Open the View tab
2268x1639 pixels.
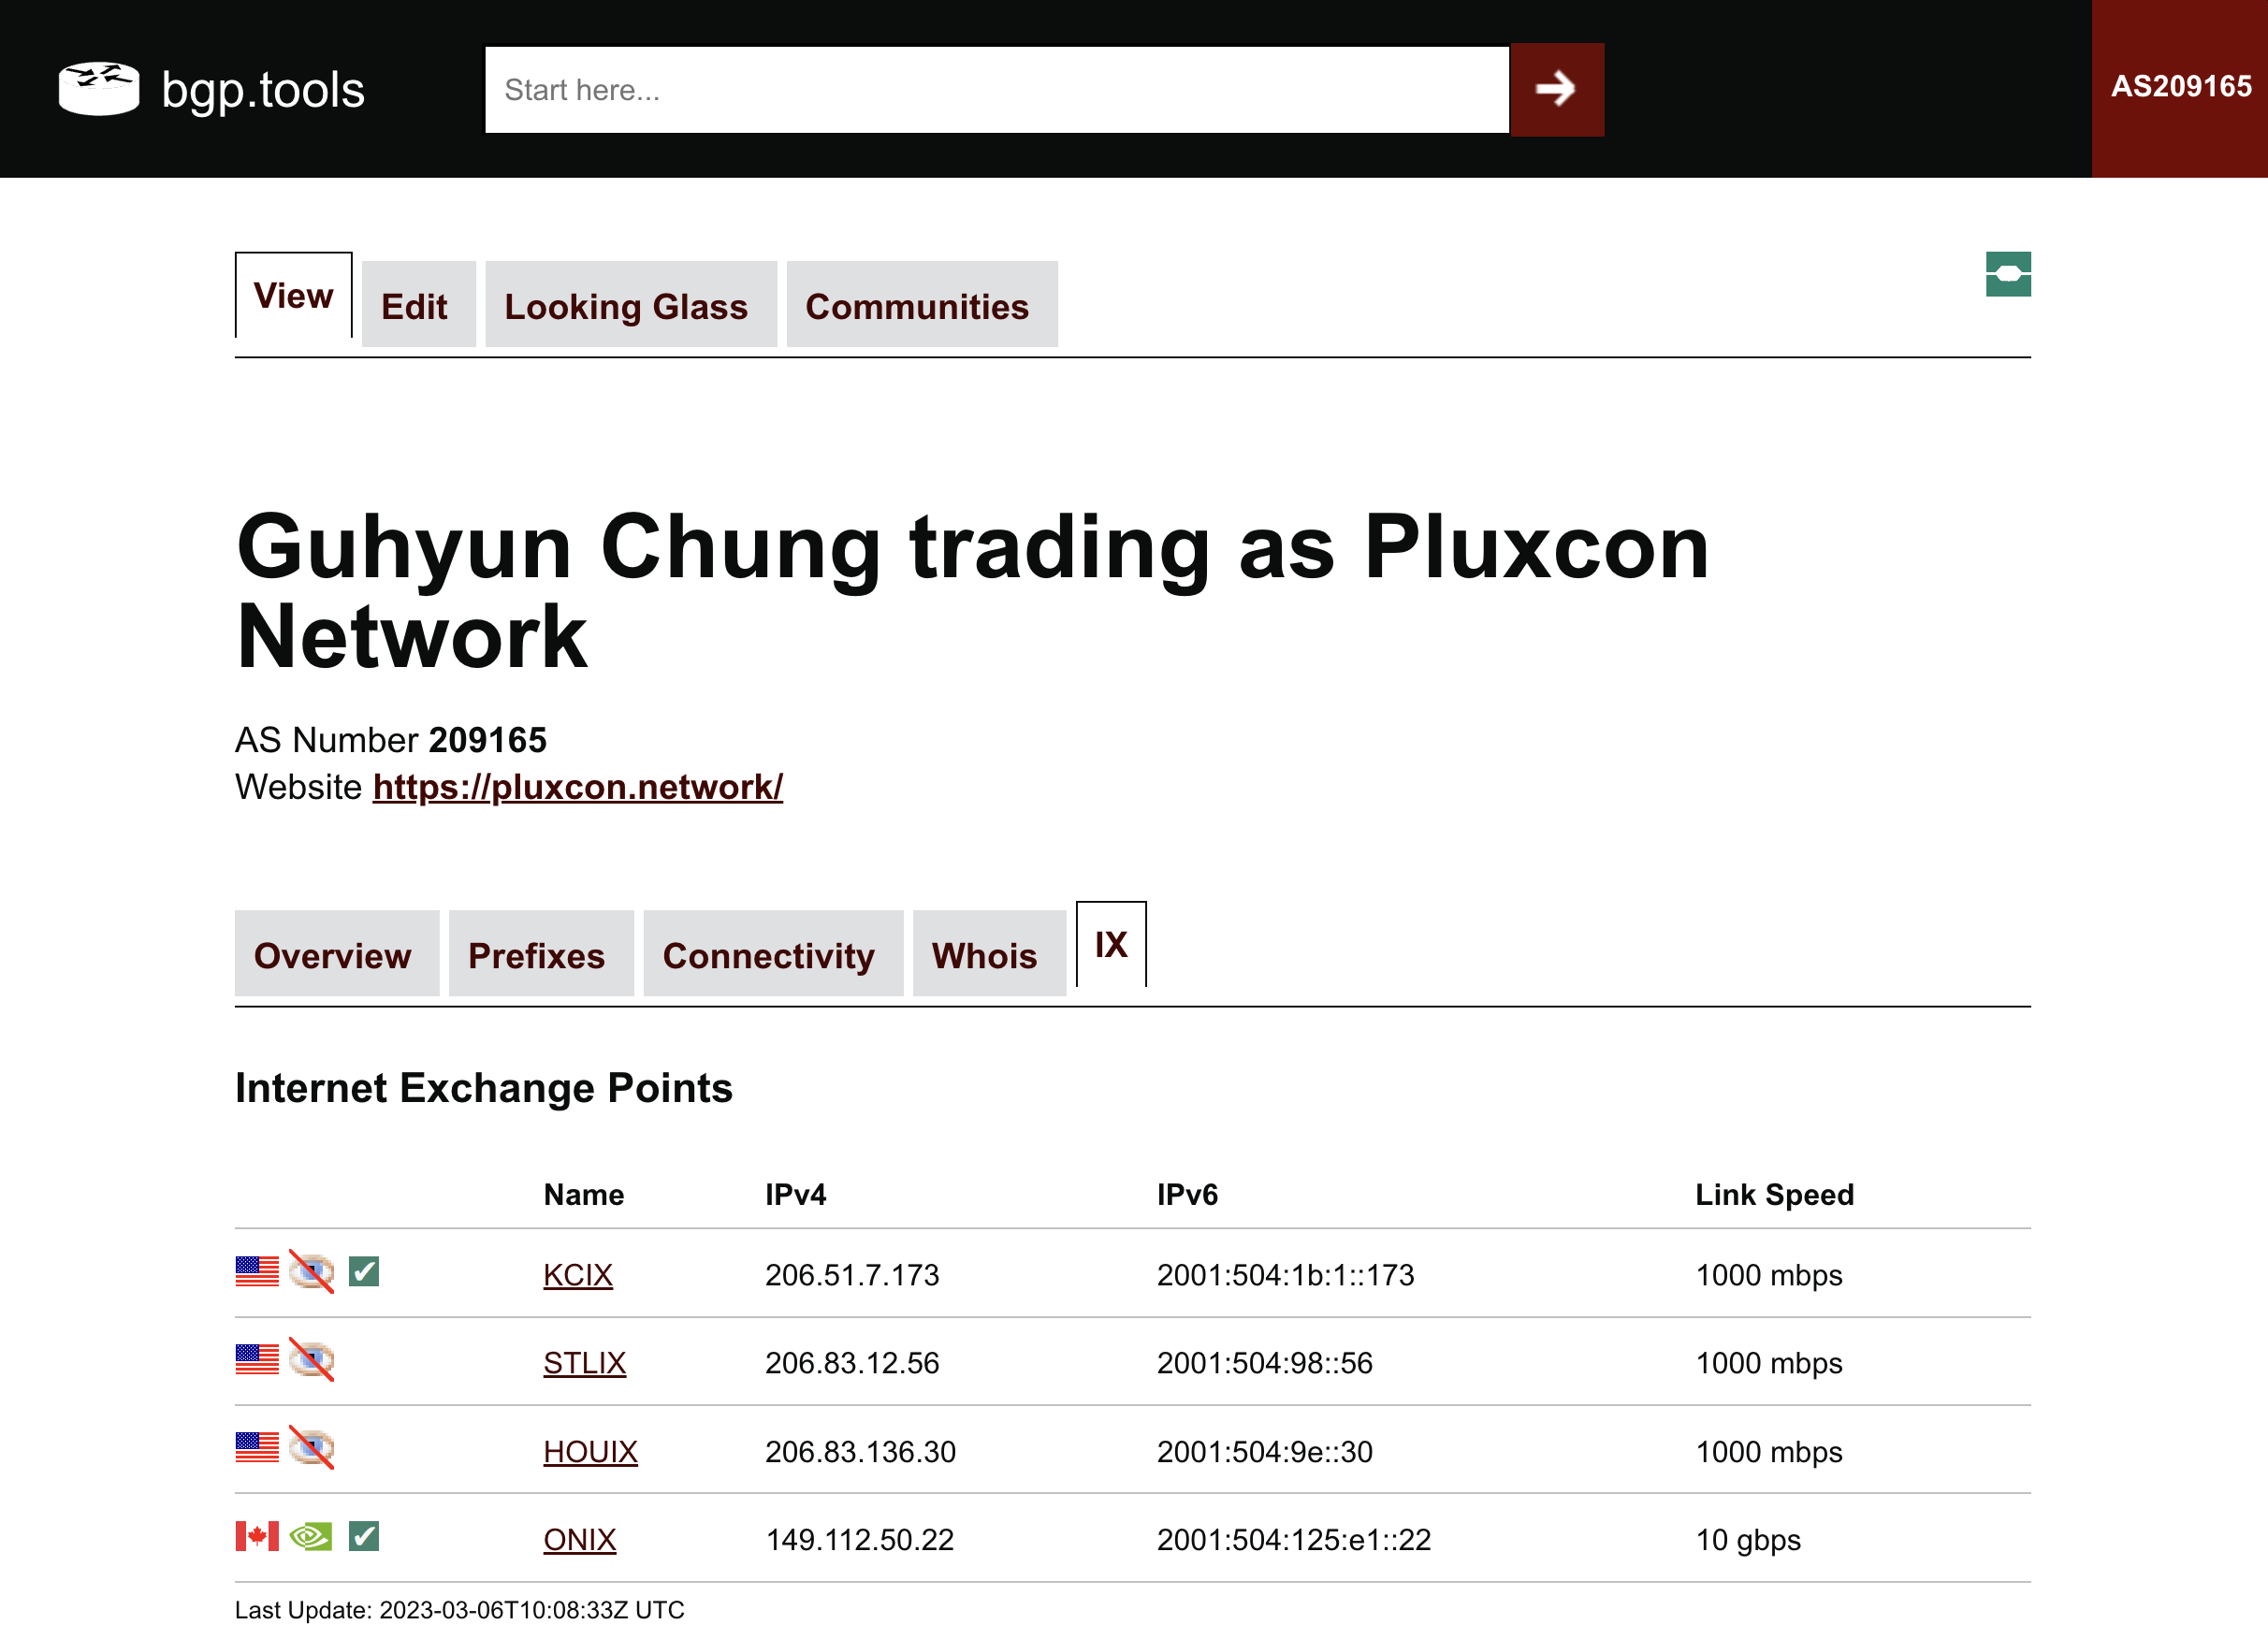(293, 296)
